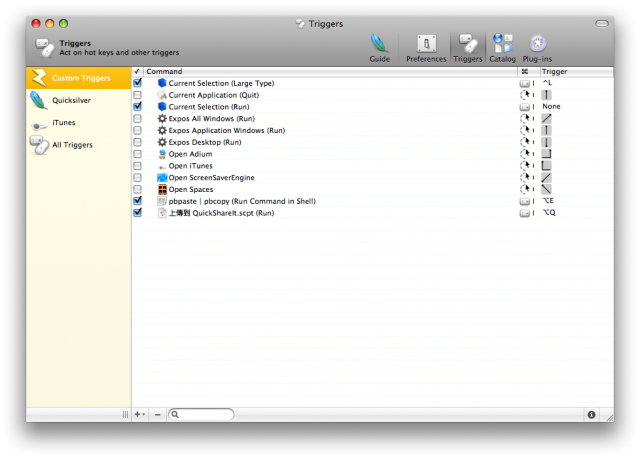
Task: Select Open iTunes row text
Action: [190, 166]
